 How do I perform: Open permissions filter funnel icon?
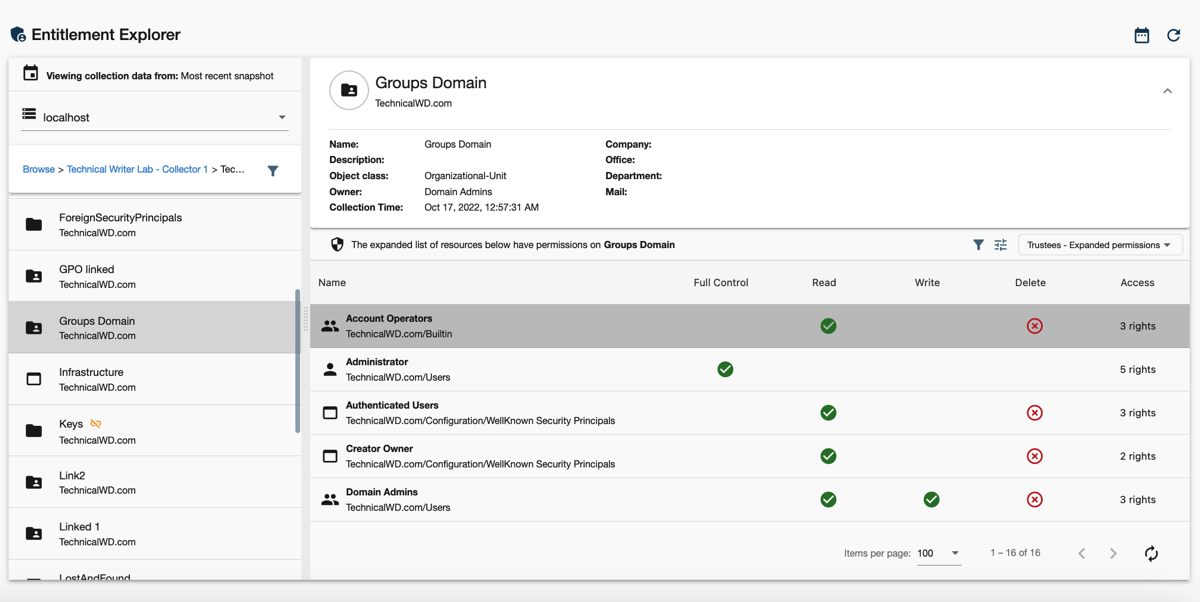(978, 245)
